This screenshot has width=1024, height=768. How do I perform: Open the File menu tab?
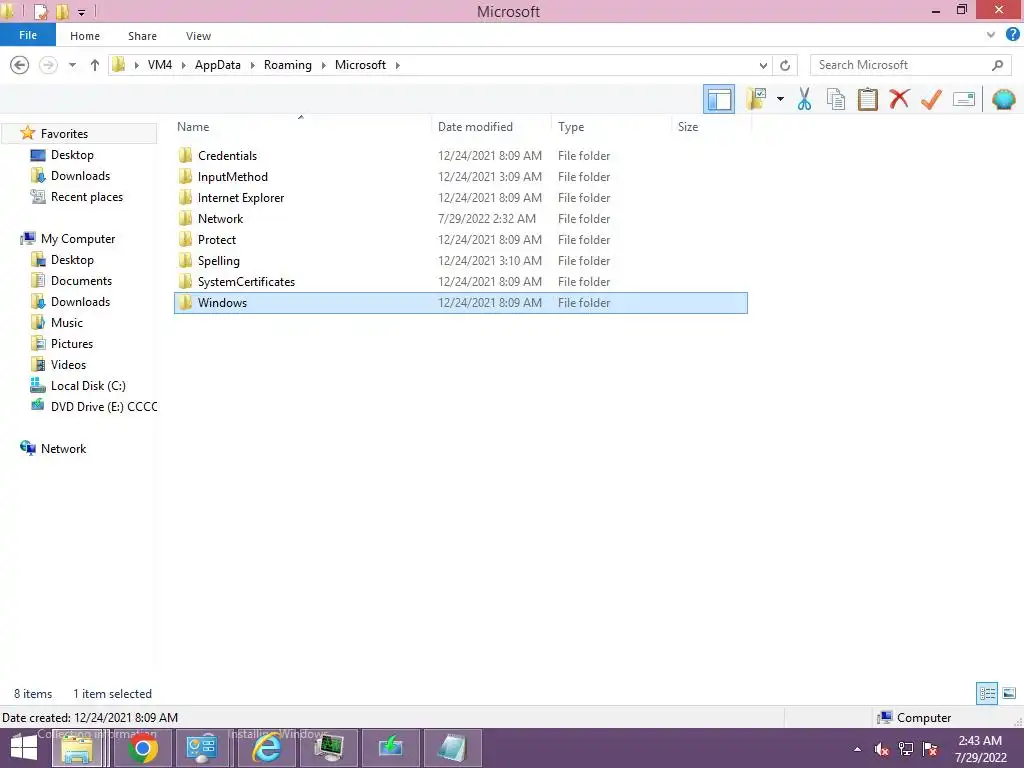tap(28, 35)
